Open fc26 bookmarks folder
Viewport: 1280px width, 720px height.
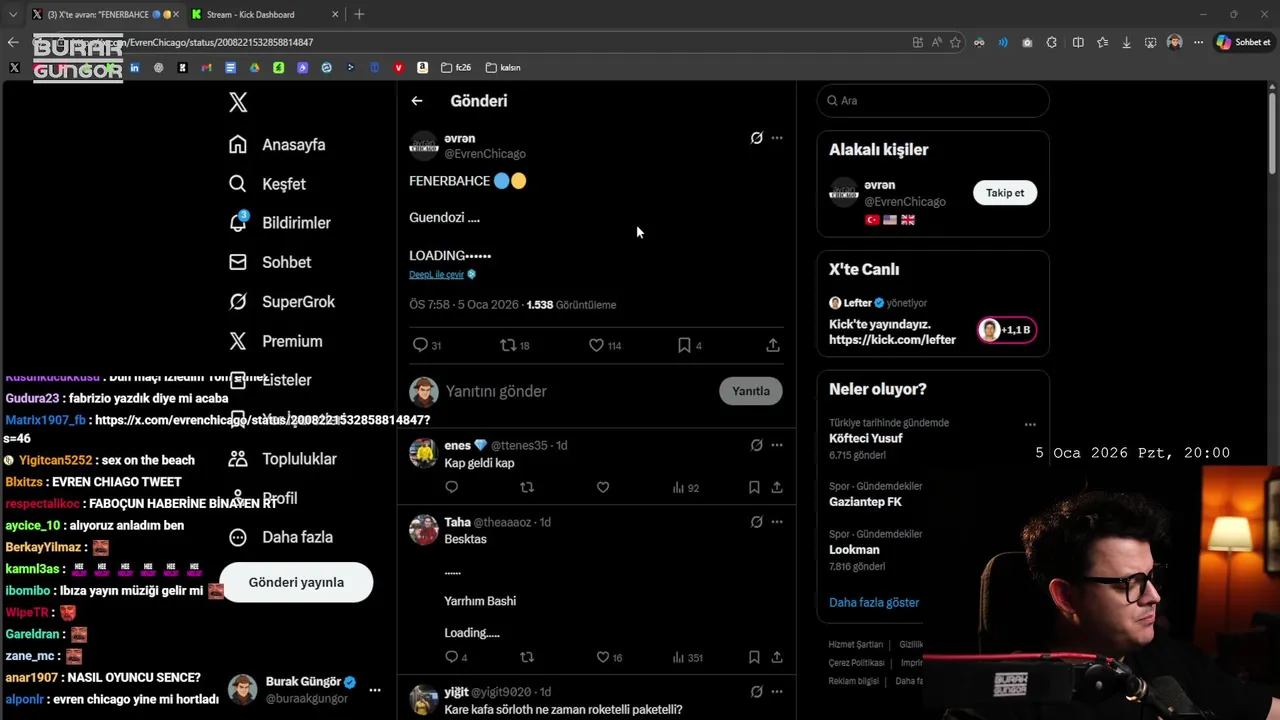[456, 68]
